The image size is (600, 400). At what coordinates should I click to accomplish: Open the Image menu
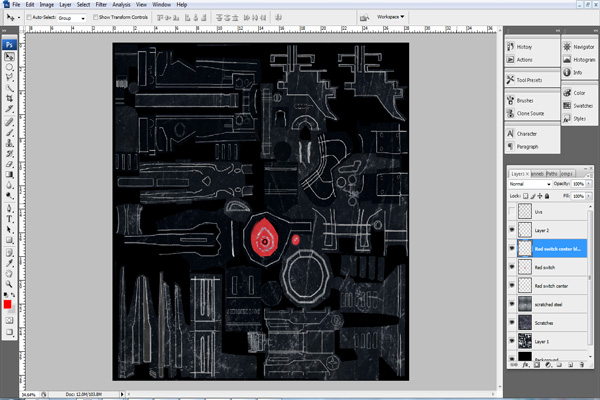pyautogui.click(x=47, y=5)
